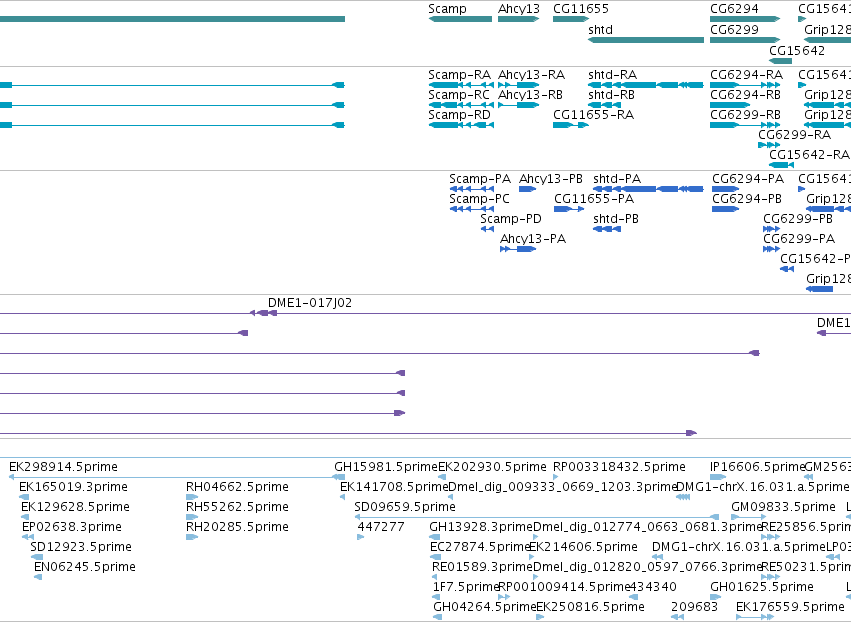Open transcript Ahcy13-RB

pos(518,105)
